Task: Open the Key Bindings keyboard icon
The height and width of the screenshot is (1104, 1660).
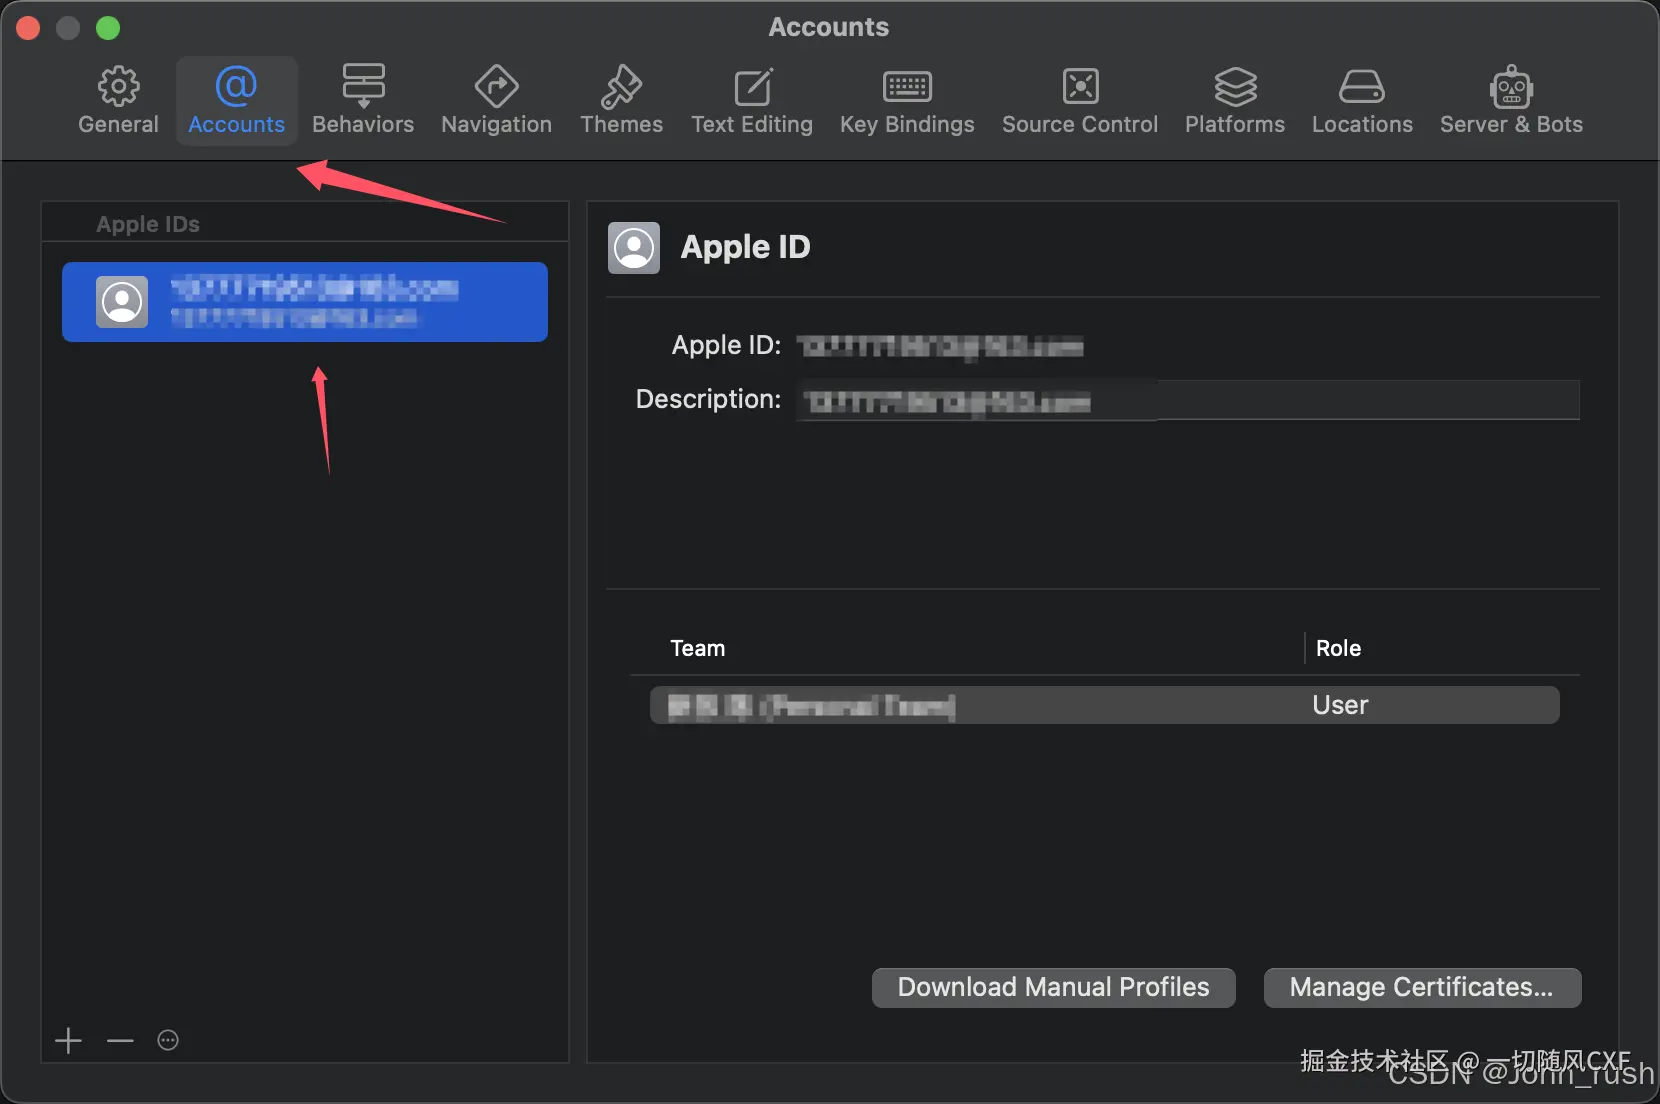Action: [907, 87]
